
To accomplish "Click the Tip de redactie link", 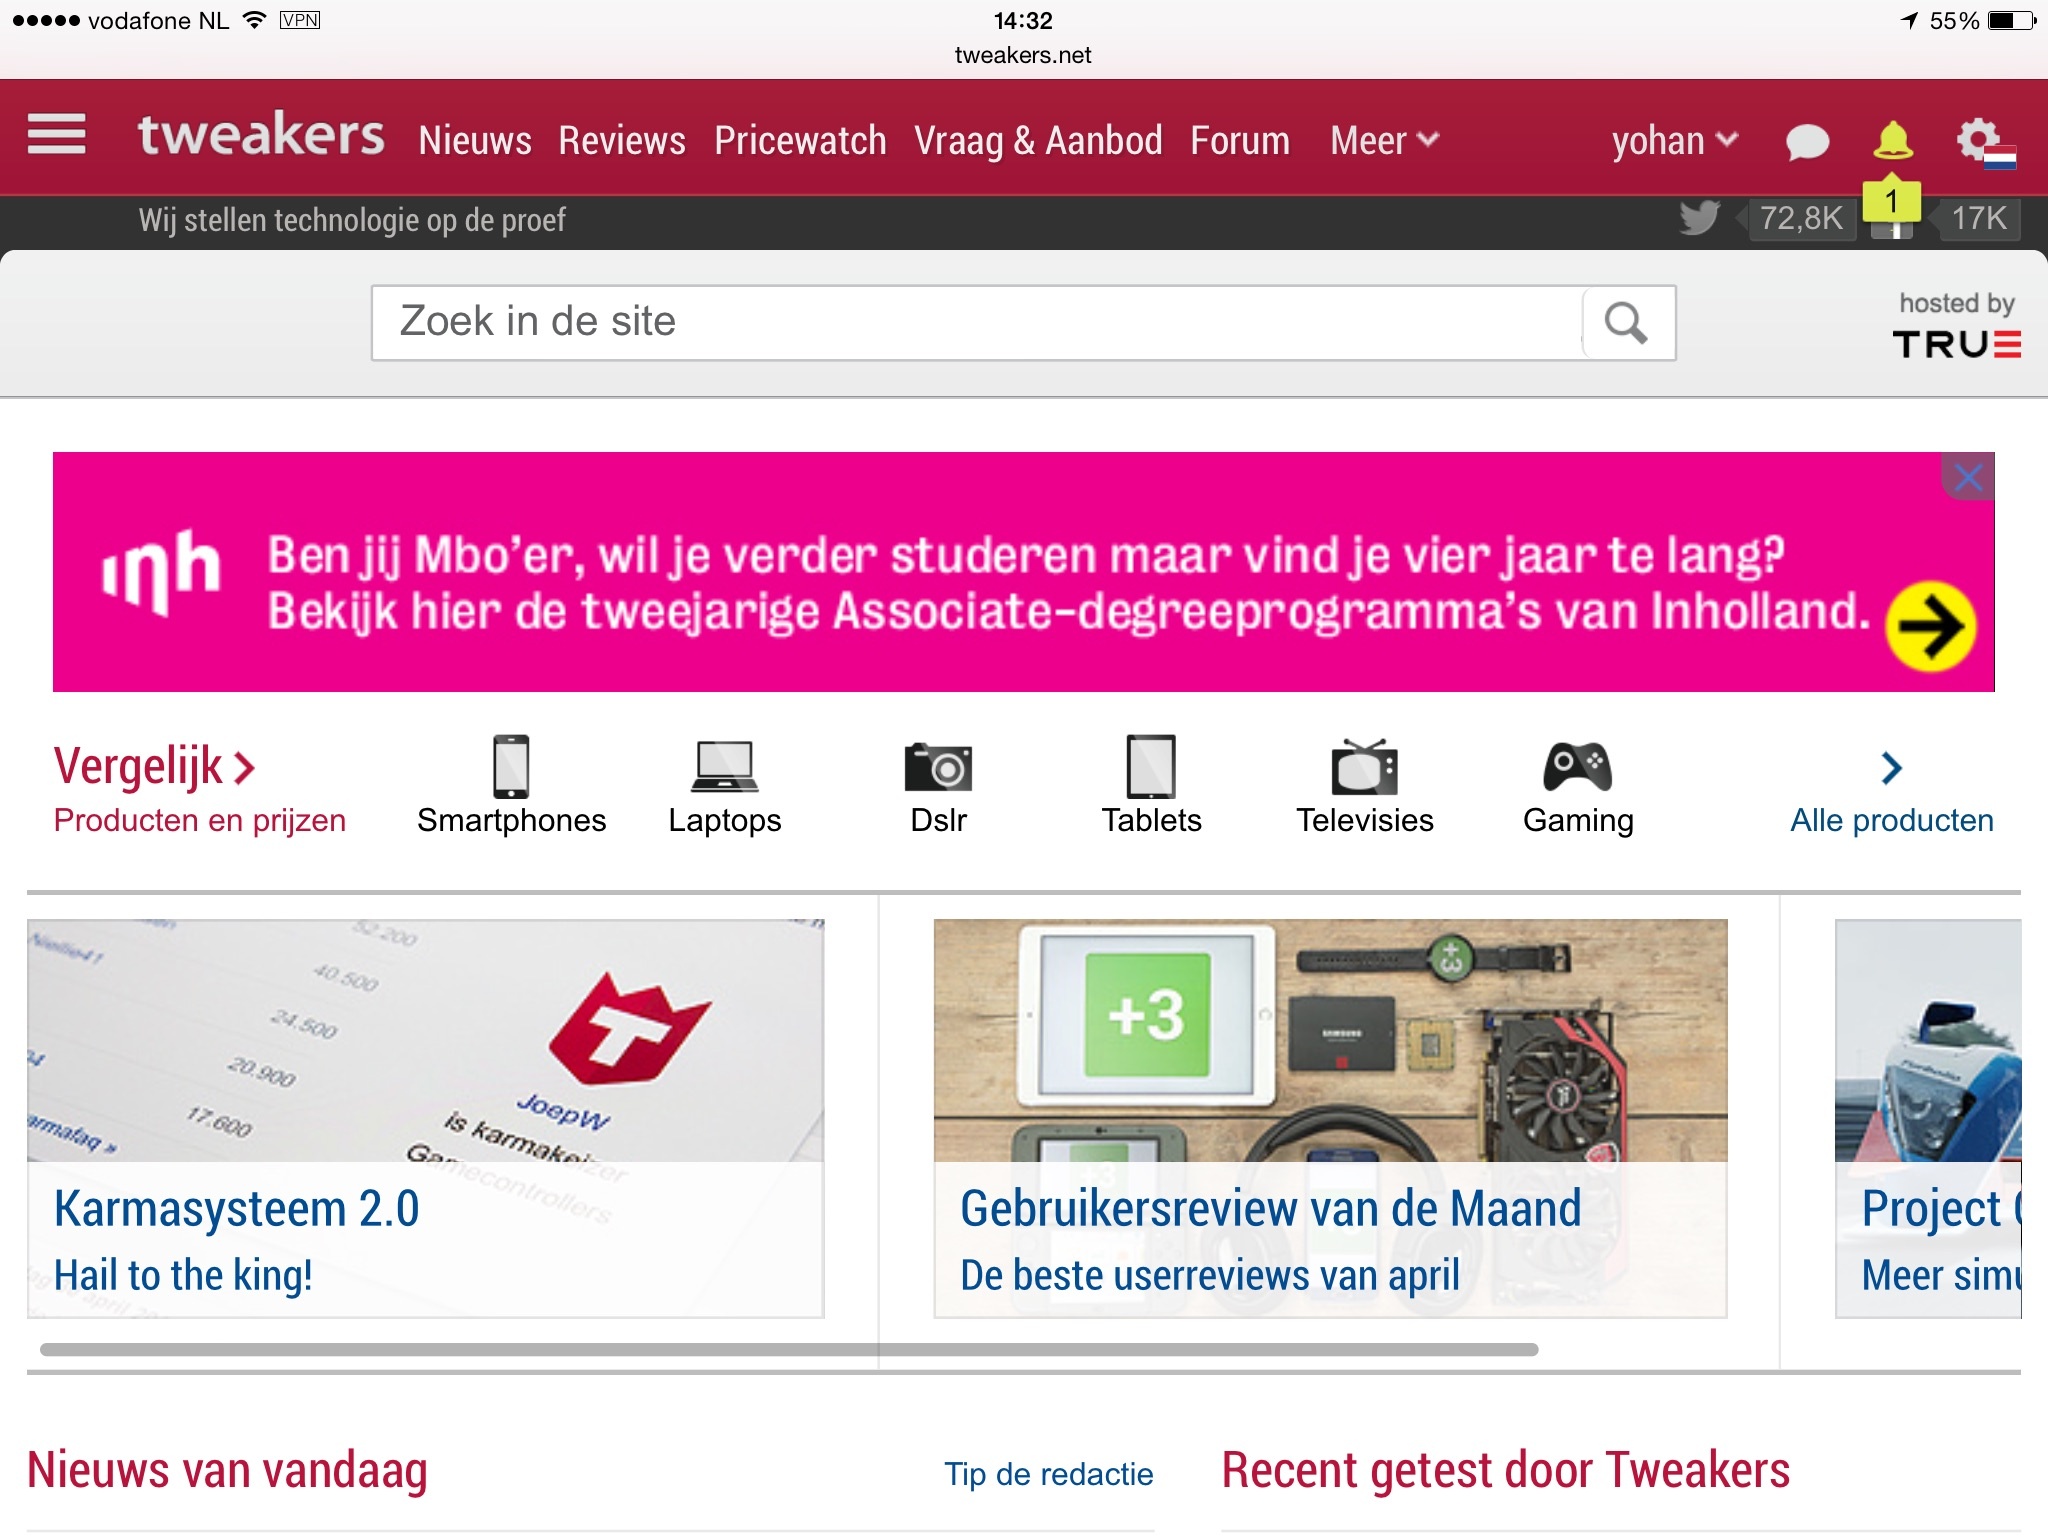I will (x=1049, y=1474).
